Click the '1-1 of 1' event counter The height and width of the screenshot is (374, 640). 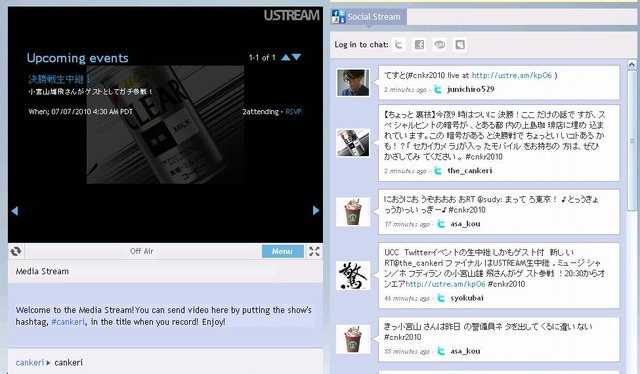(262, 58)
